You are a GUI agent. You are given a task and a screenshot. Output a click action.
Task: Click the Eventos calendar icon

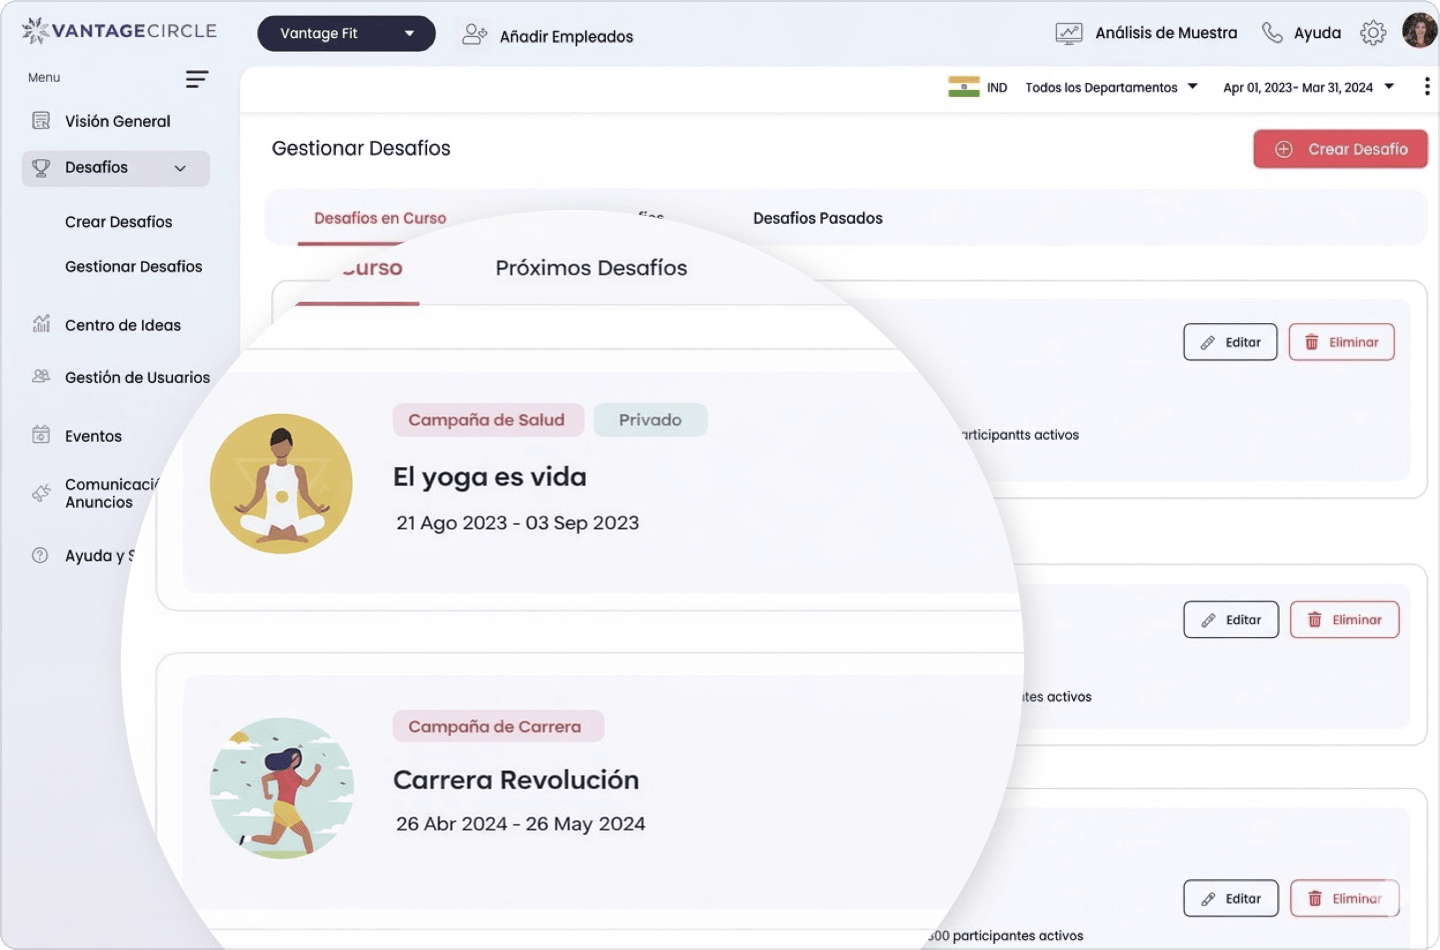pos(41,435)
